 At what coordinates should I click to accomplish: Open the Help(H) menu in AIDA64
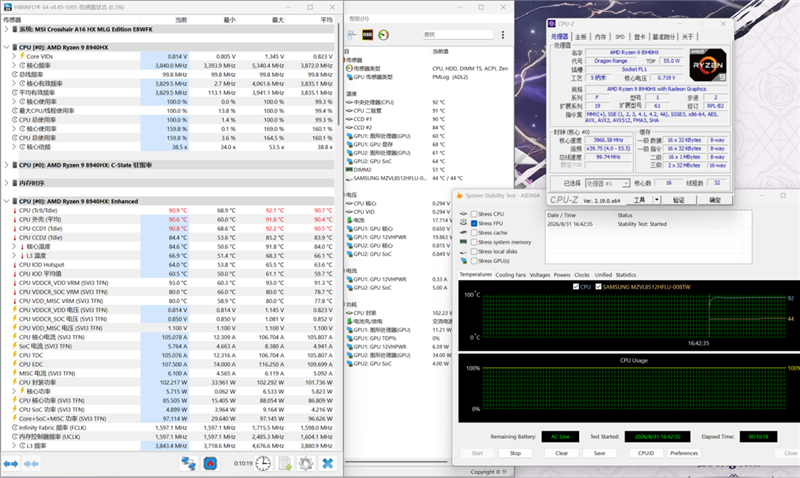point(359,19)
